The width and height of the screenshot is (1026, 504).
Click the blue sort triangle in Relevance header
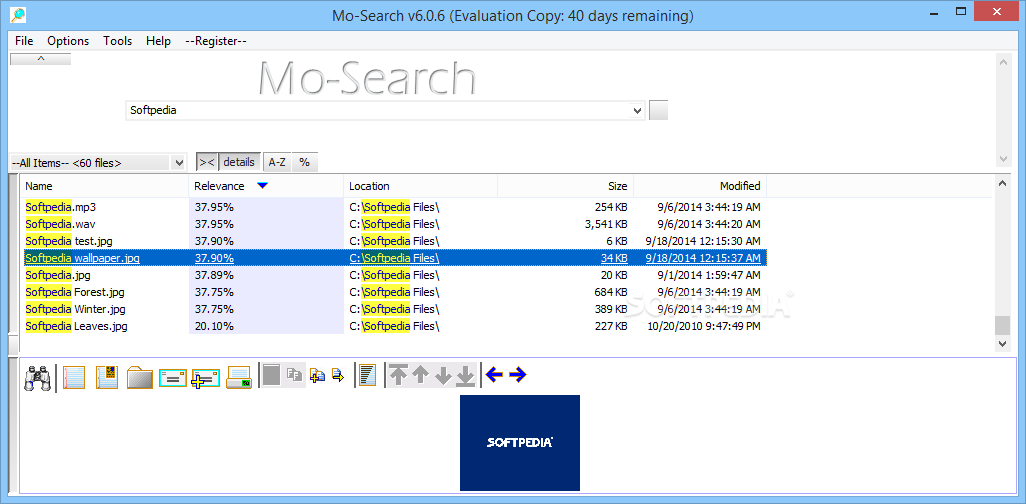coord(262,186)
